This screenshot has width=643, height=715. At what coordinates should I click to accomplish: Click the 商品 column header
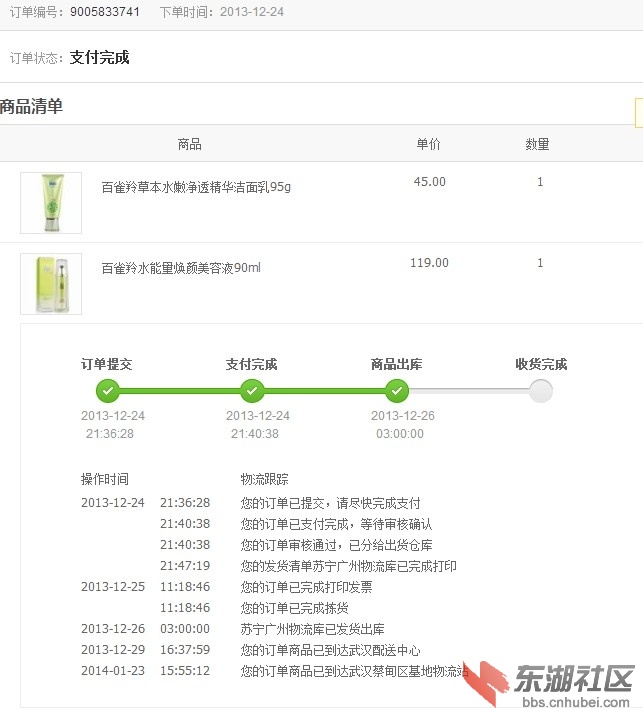190,144
